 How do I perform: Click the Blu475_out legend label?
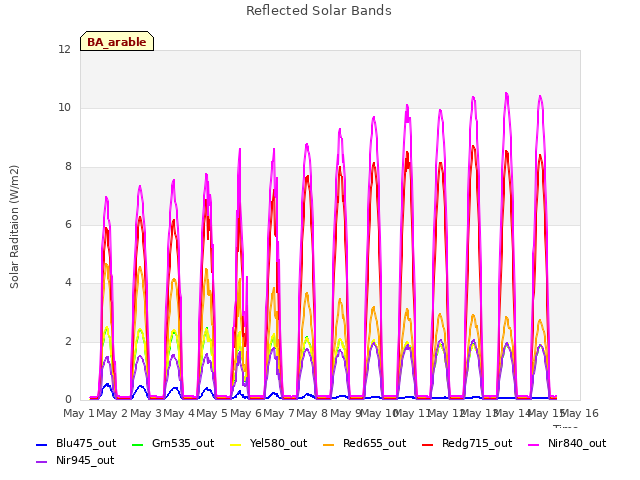coord(86,444)
